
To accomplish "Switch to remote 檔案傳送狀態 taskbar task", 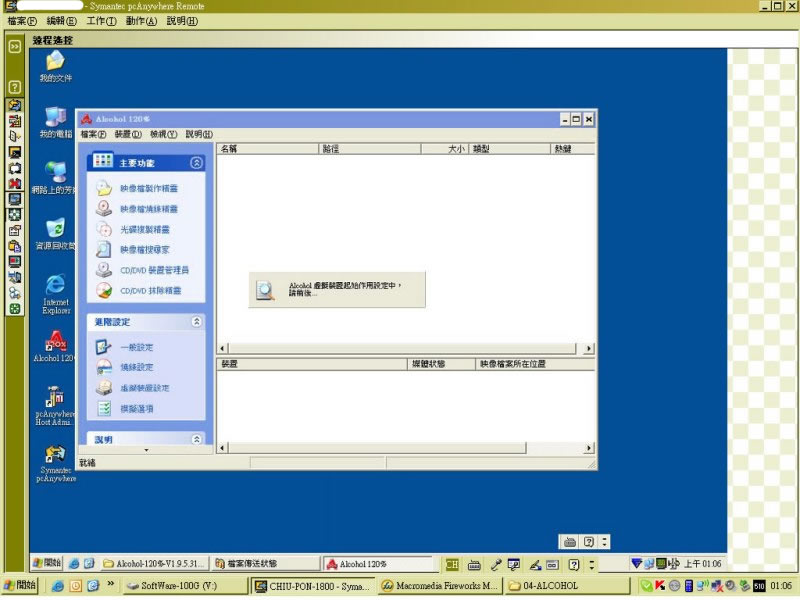I will (x=265, y=564).
